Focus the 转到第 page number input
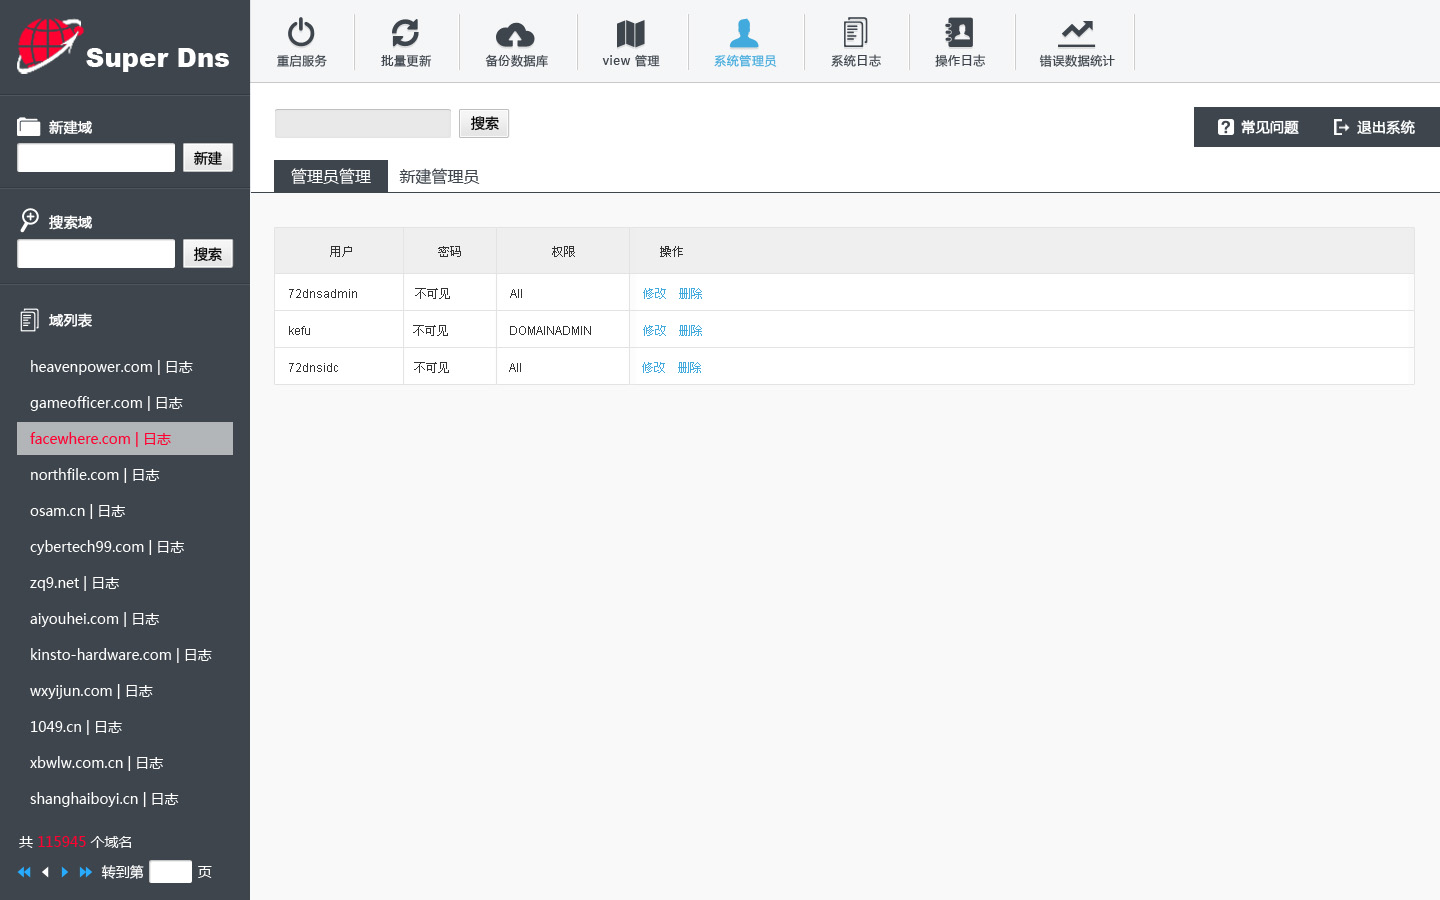Viewport: 1440px width, 900px height. [x=170, y=871]
